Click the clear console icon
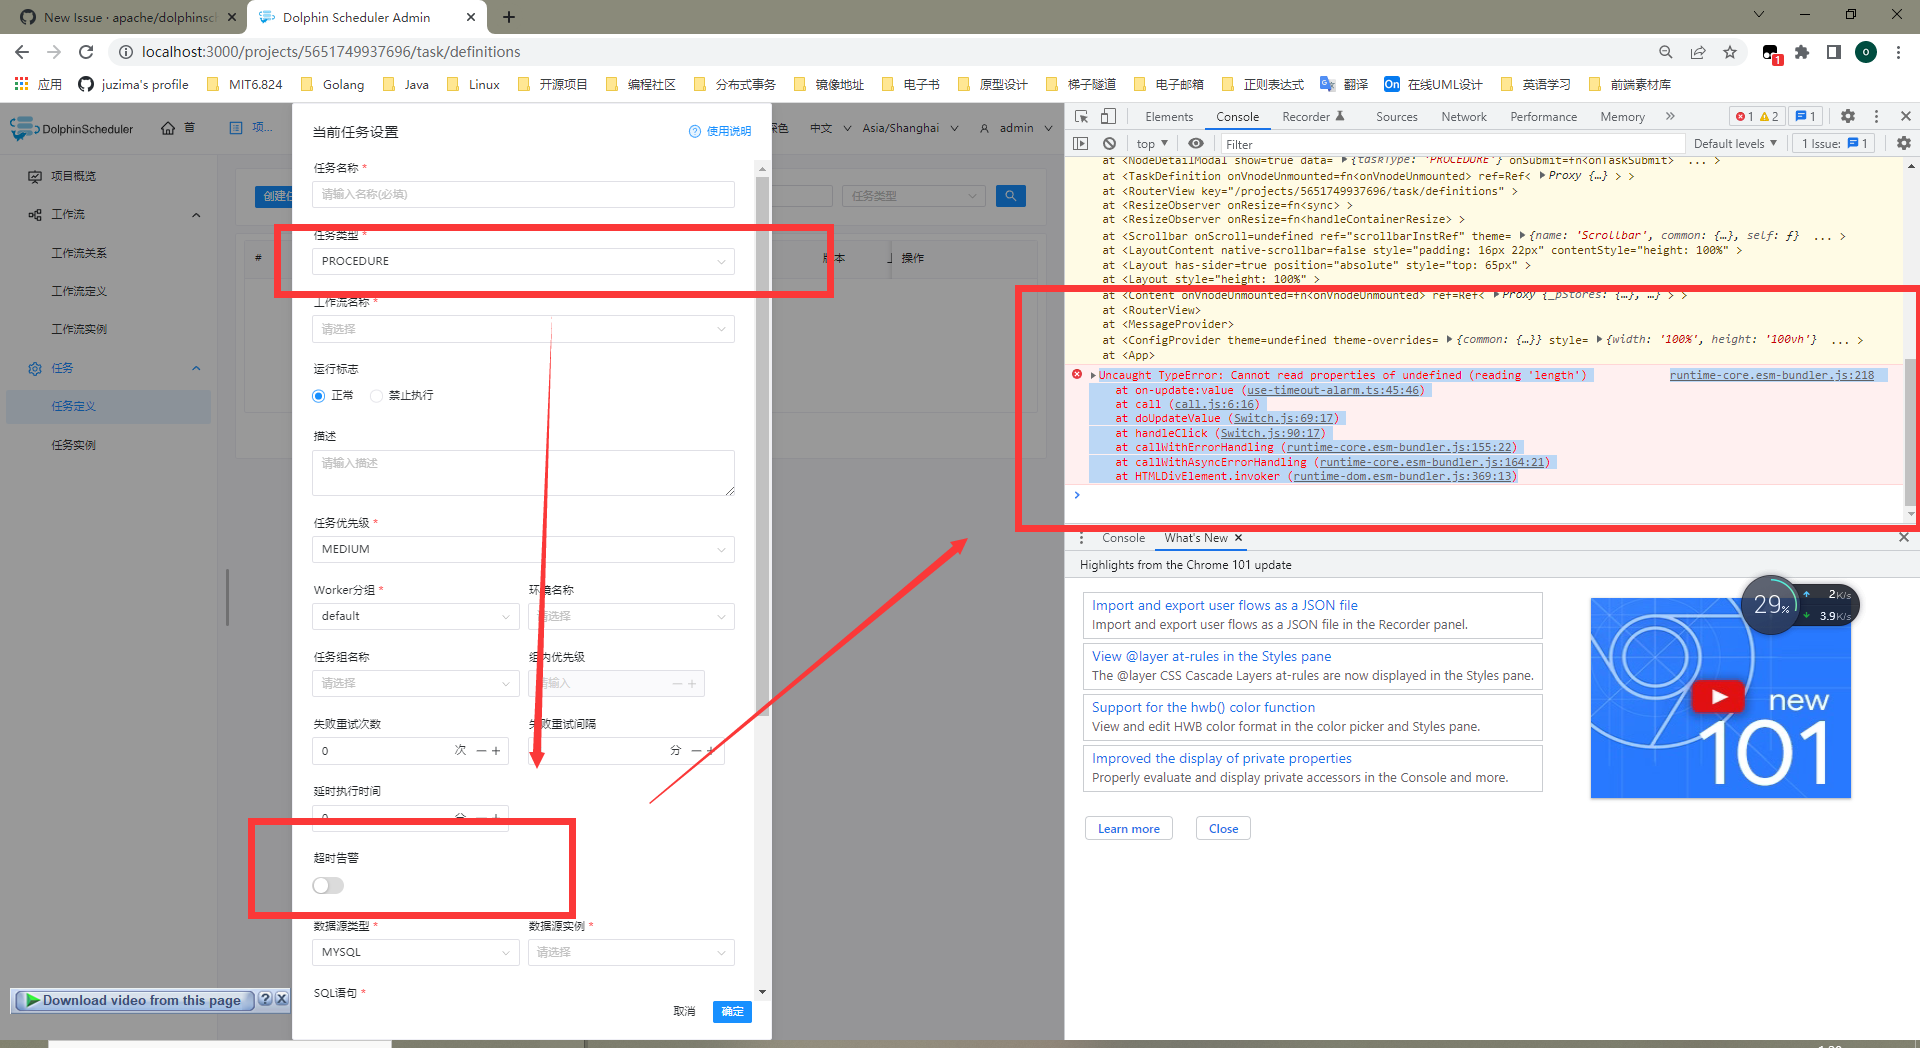 (x=1109, y=144)
